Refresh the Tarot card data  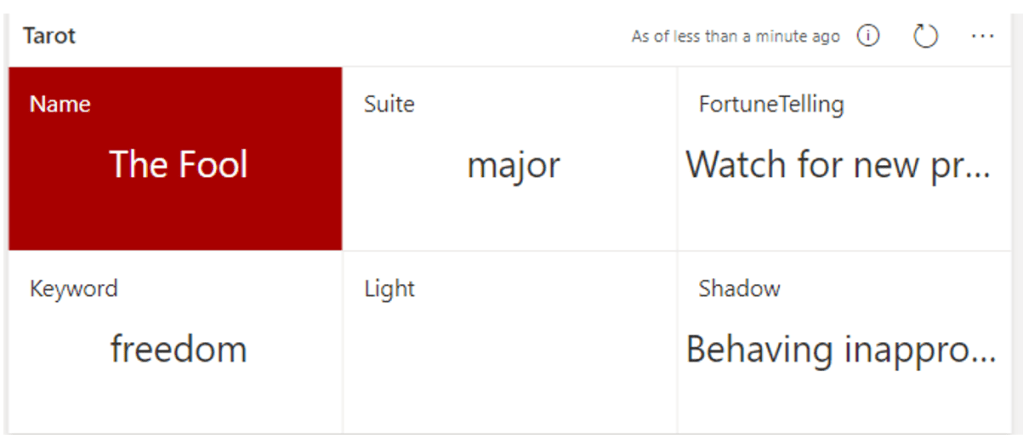(926, 37)
